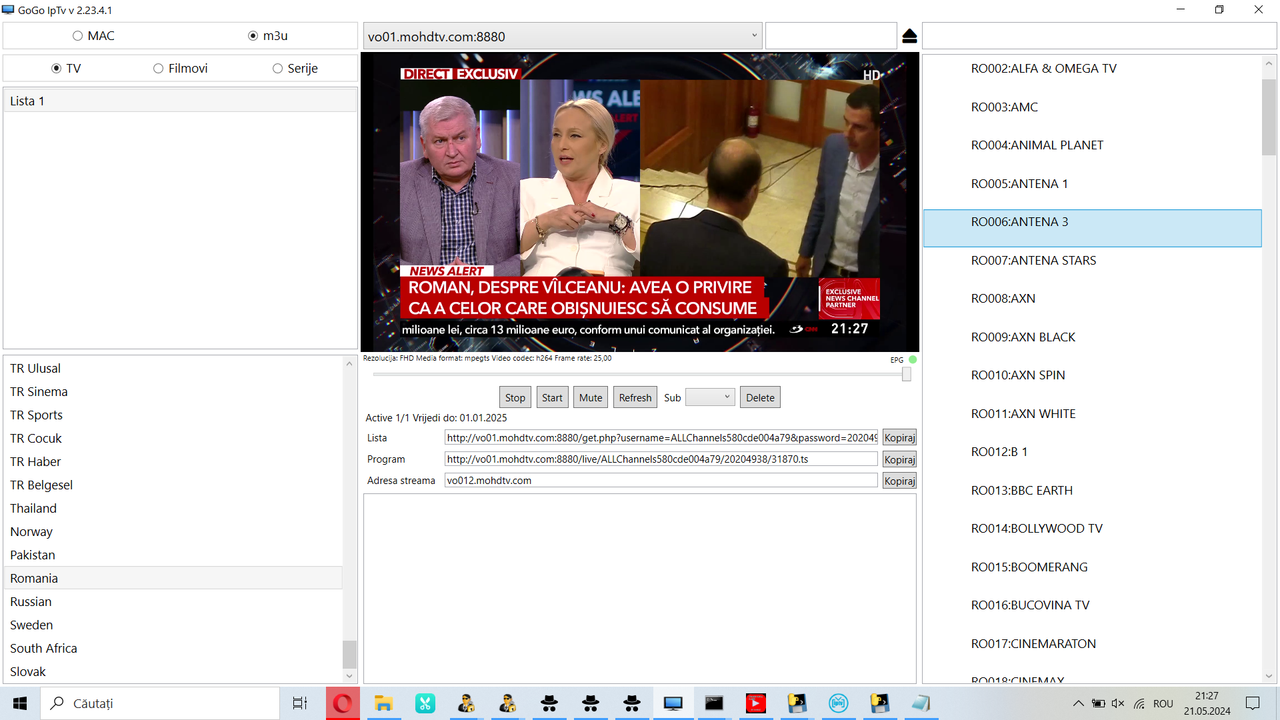Select the GoGo IpTv monitor taskbar icon
Screen dimensions: 1280x720
coord(673,703)
